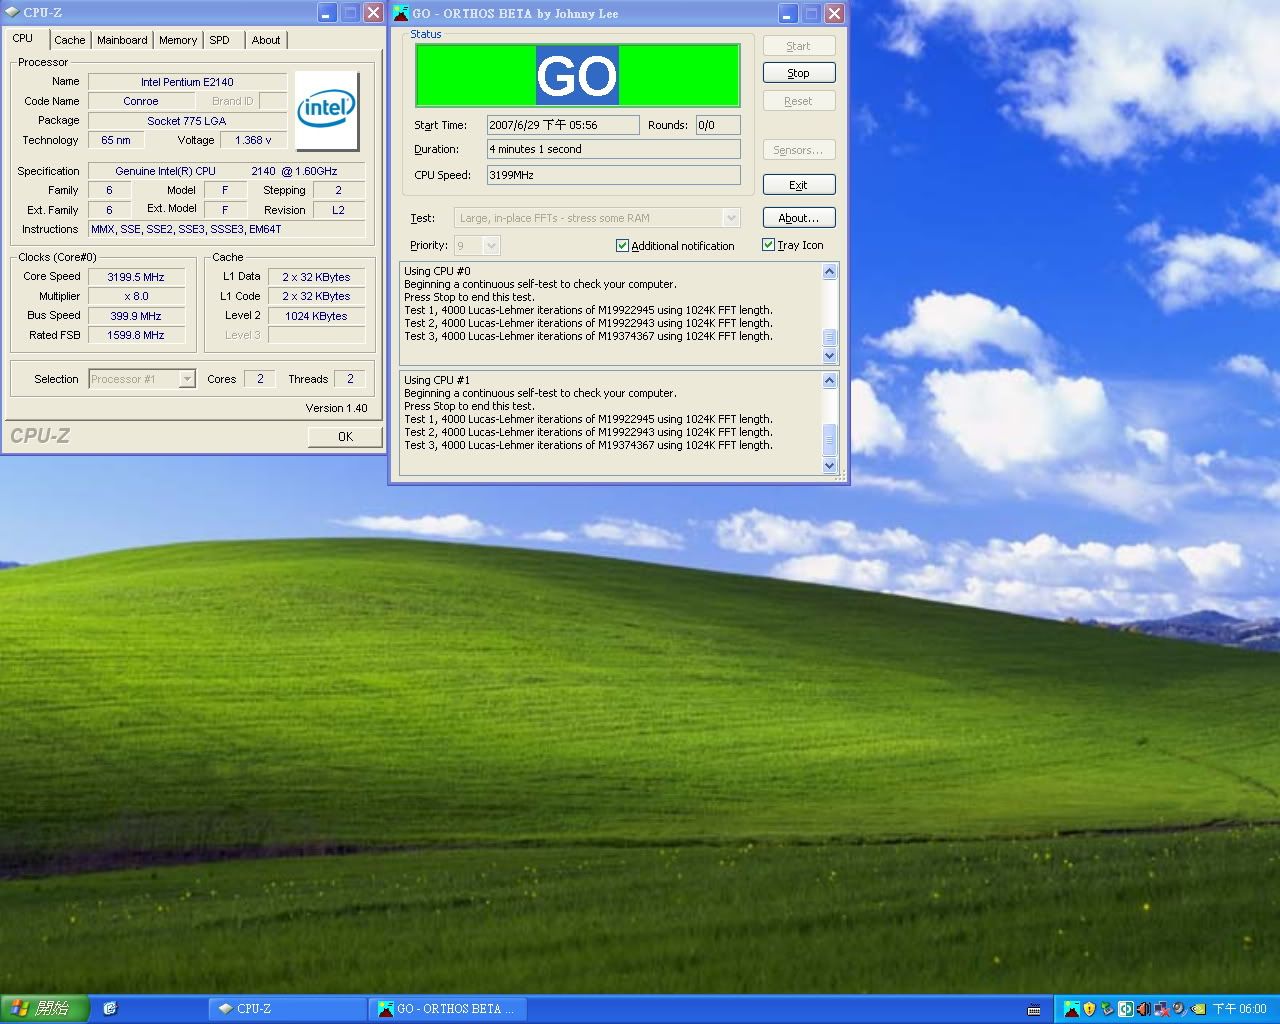1280x1024 pixels.
Task: Toggle the Additional notification checkbox
Action: 622,245
